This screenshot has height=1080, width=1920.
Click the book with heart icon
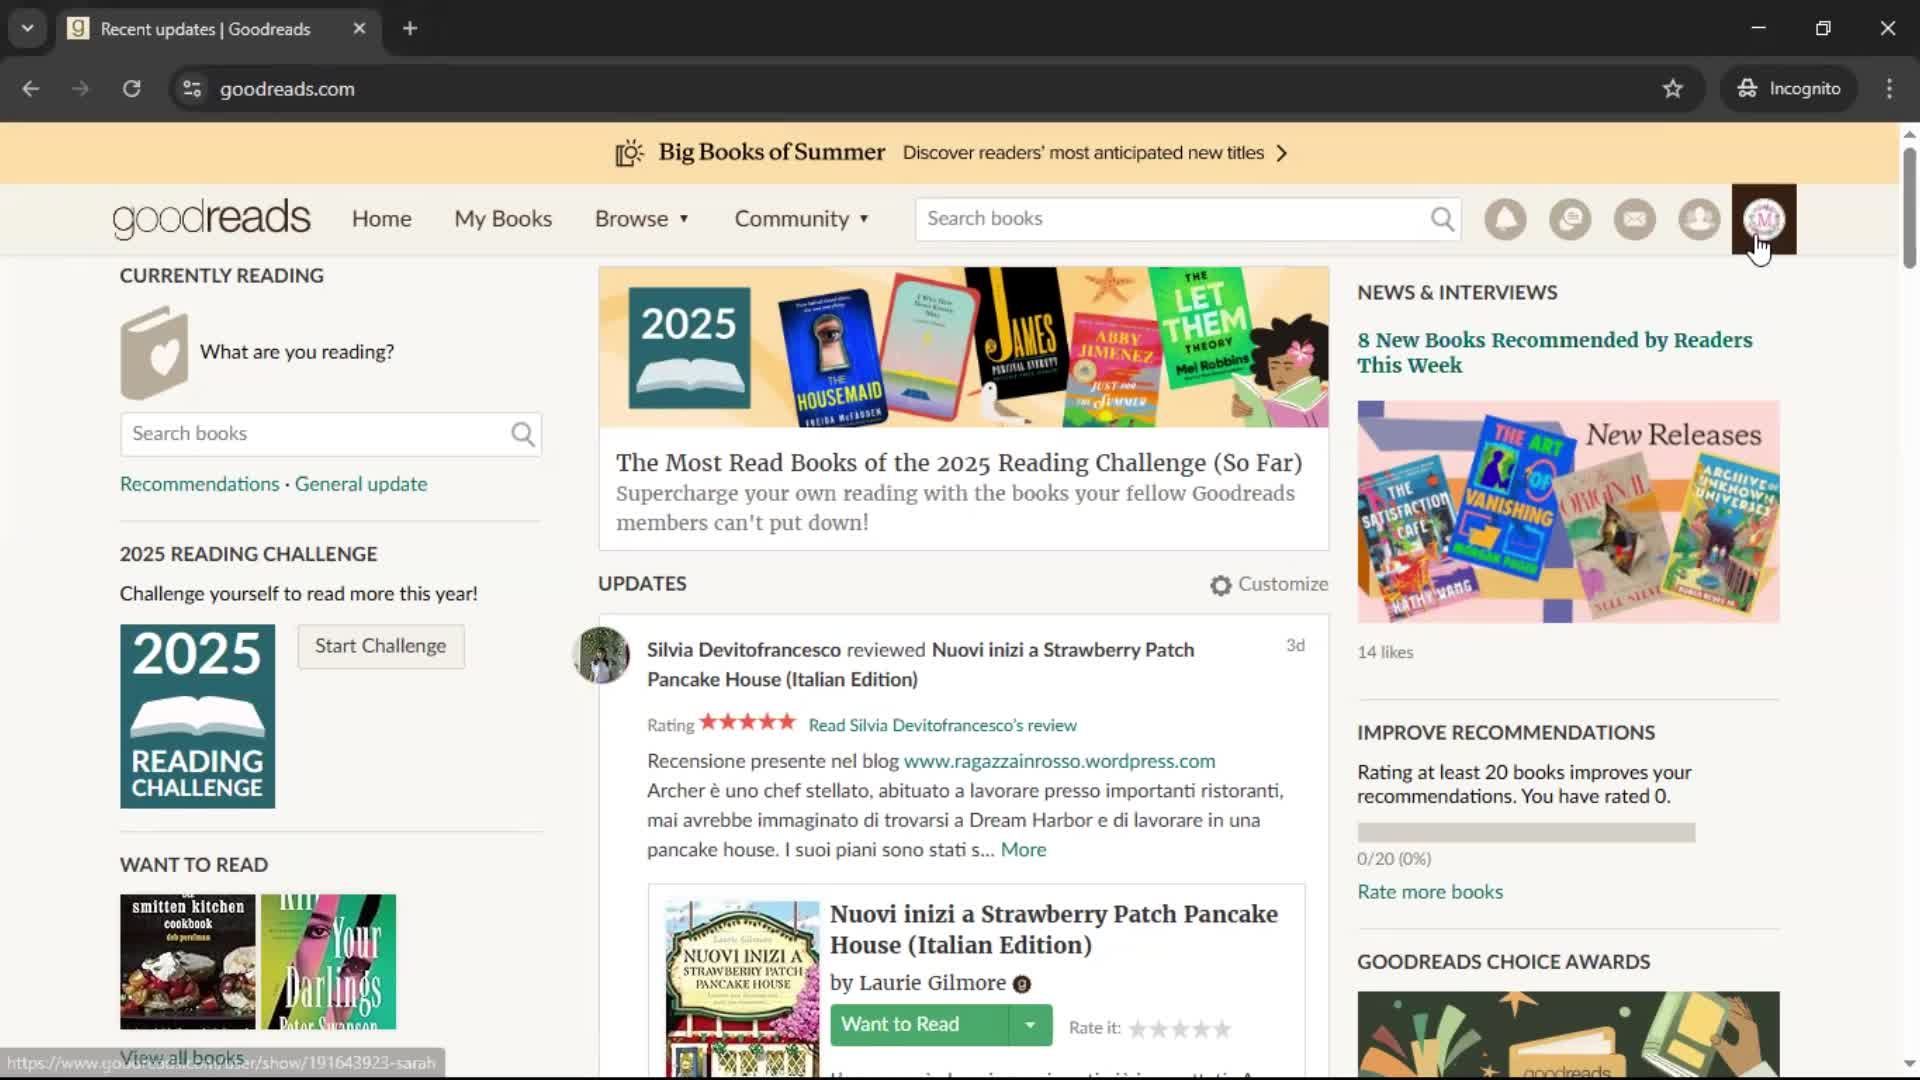pyautogui.click(x=154, y=352)
